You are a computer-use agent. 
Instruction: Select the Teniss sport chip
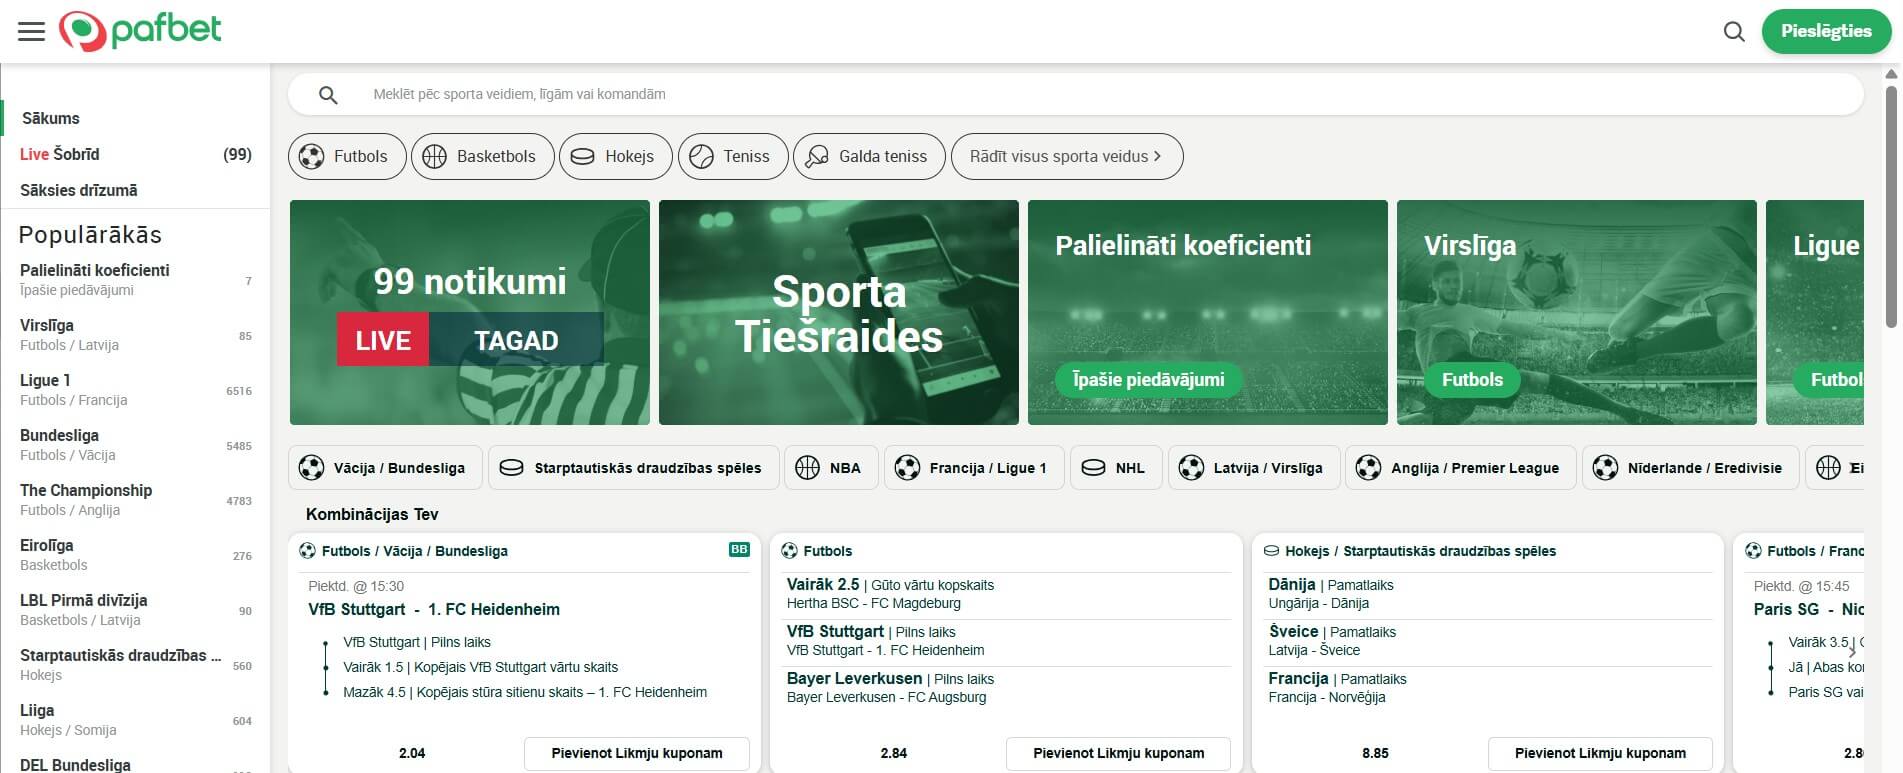click(733, 157)
